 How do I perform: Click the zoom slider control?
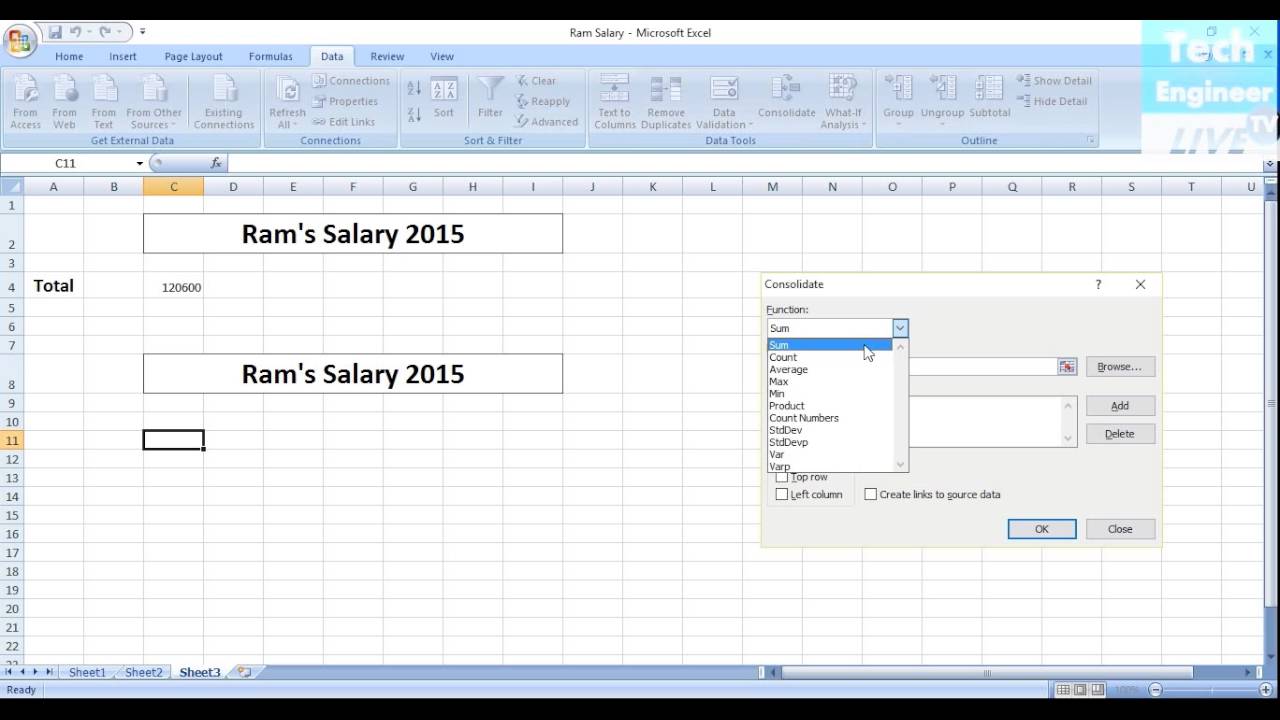click(x=1213, y=690)
